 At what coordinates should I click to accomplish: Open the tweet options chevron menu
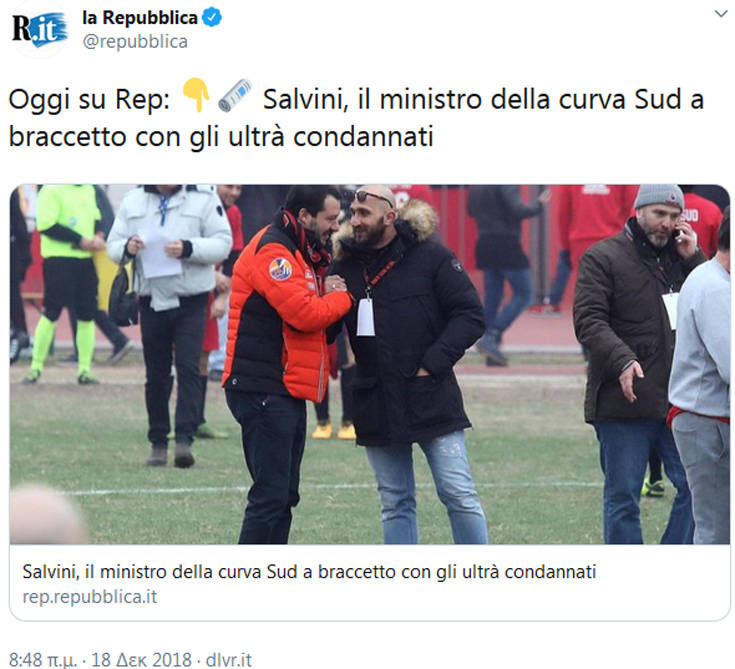click(x=720, y=14)
